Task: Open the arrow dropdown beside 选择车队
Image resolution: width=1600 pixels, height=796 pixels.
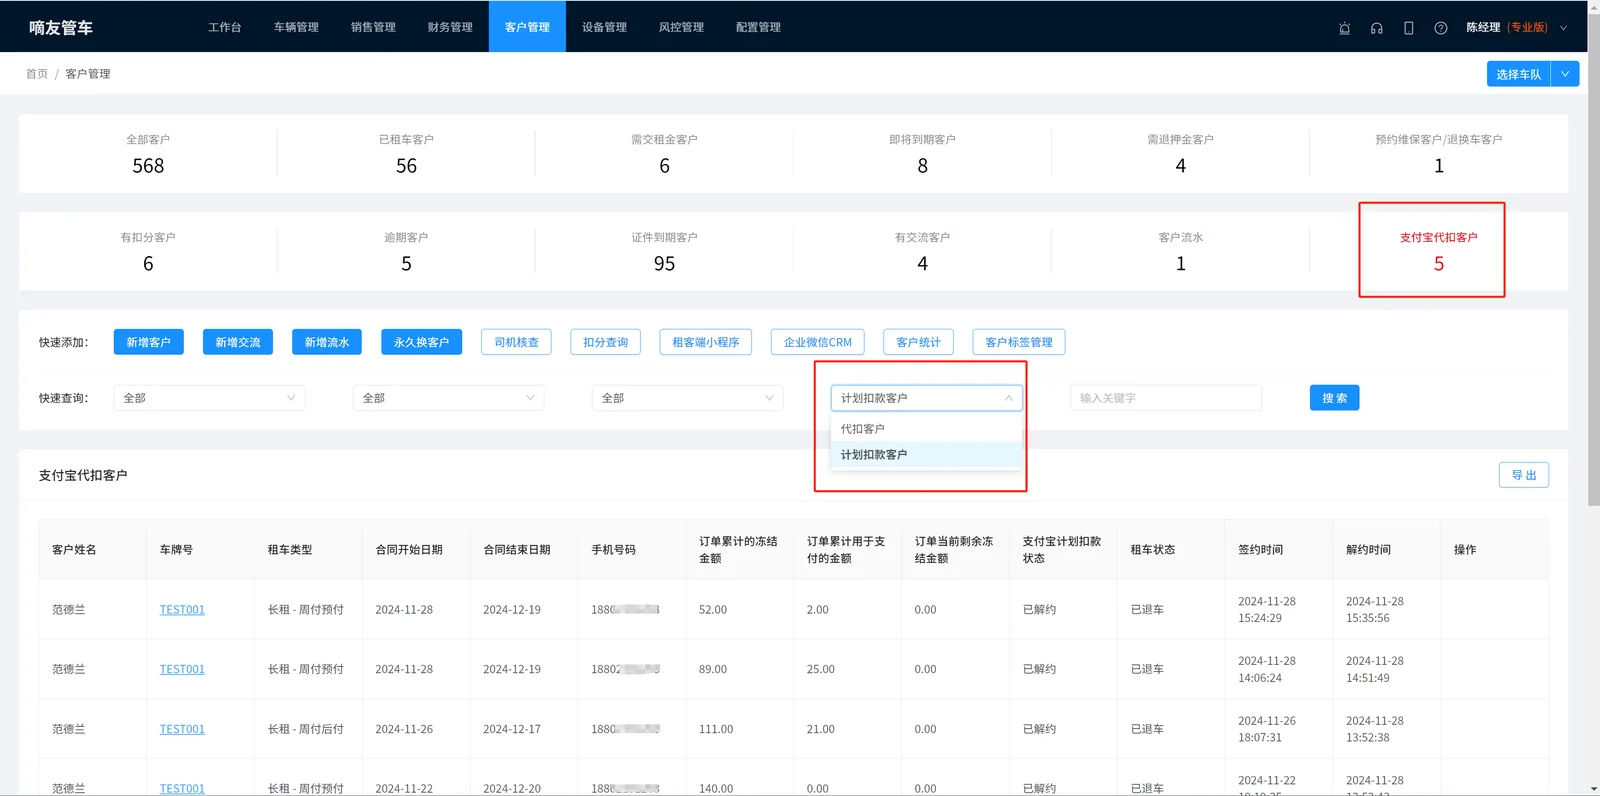Action: tap(1565, 74)
